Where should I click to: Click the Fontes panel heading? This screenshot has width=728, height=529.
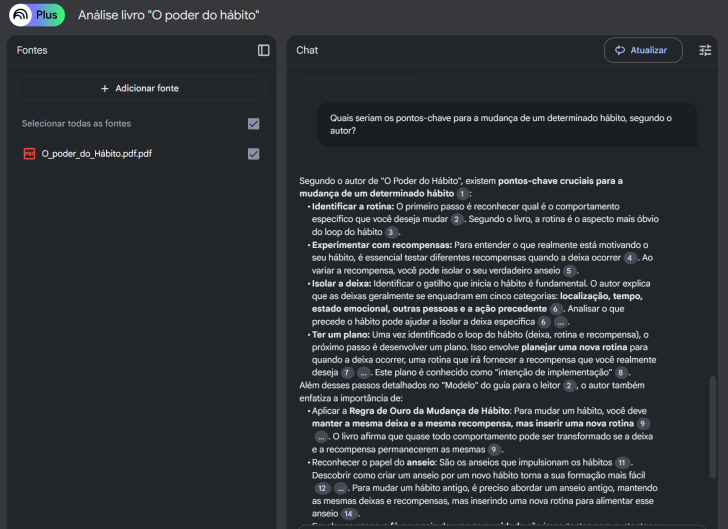[x=32, y=50]
